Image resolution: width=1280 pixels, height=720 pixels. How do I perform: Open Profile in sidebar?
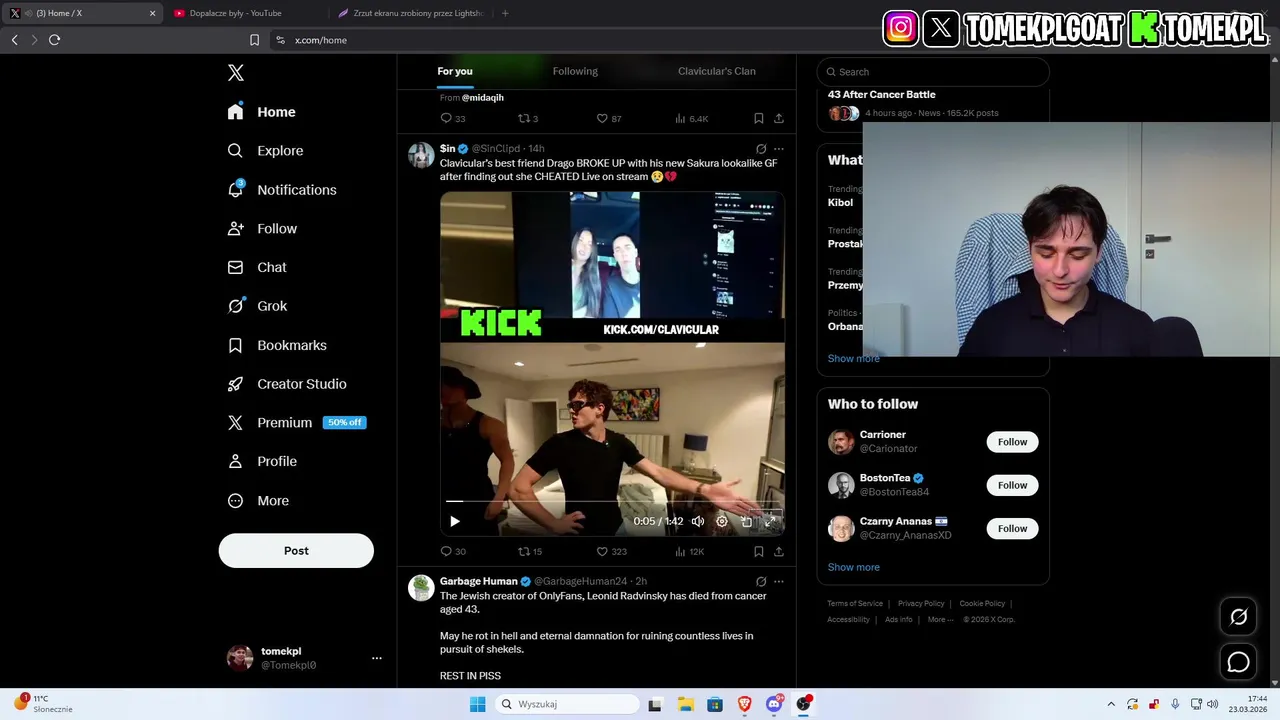(263, 462)
